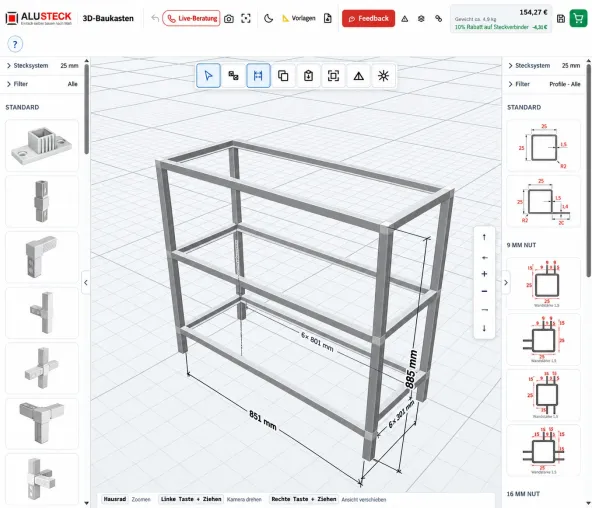The height and width of the screenshot is (508, 592).
Task: Select the straight connector thumbnail
Action: (42, 201)
